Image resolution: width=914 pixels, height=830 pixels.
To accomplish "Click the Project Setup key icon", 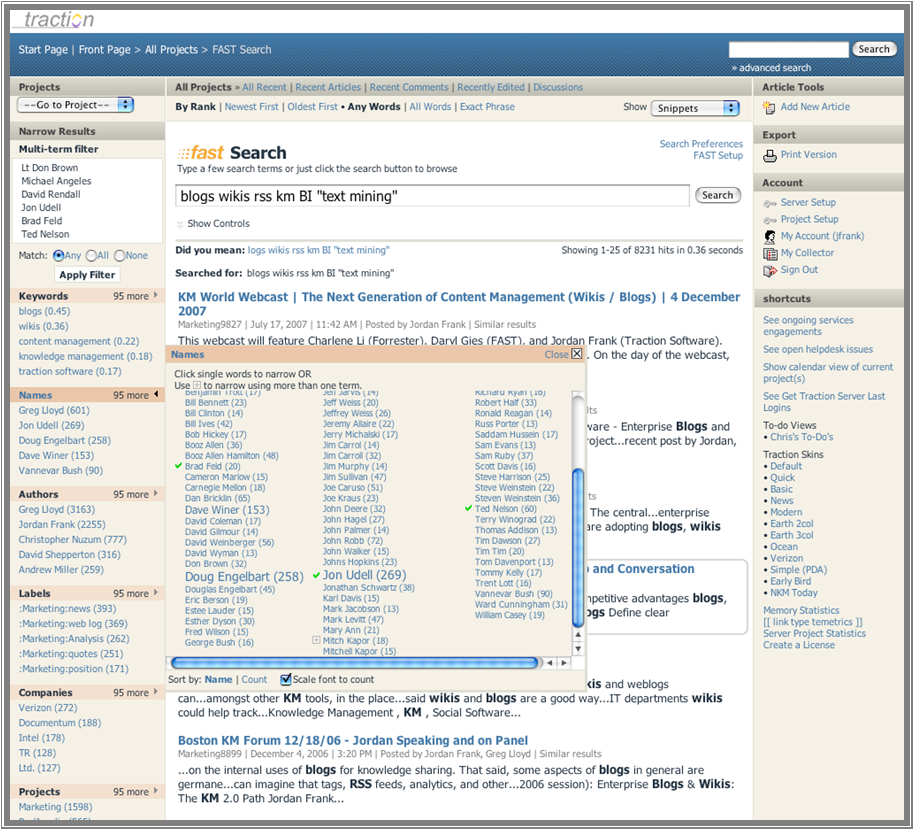I will coord(770,220).
